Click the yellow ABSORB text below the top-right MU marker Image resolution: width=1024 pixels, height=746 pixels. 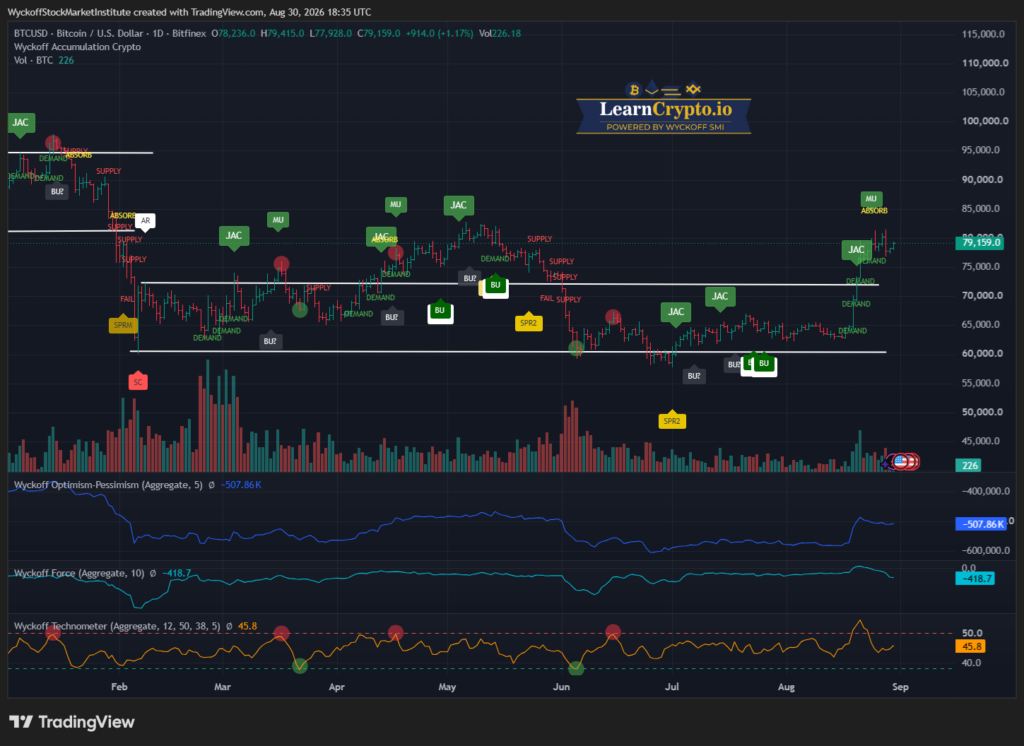[874, 211]
